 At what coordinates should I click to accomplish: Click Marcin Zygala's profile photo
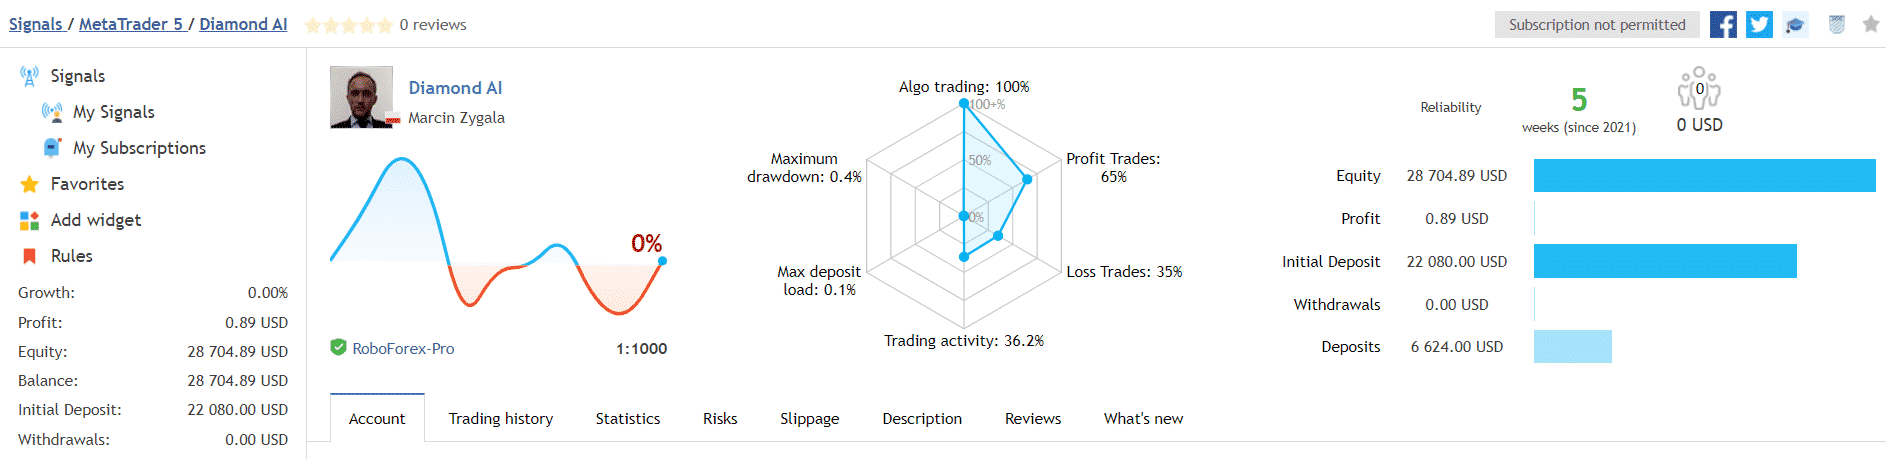[361, 97]
